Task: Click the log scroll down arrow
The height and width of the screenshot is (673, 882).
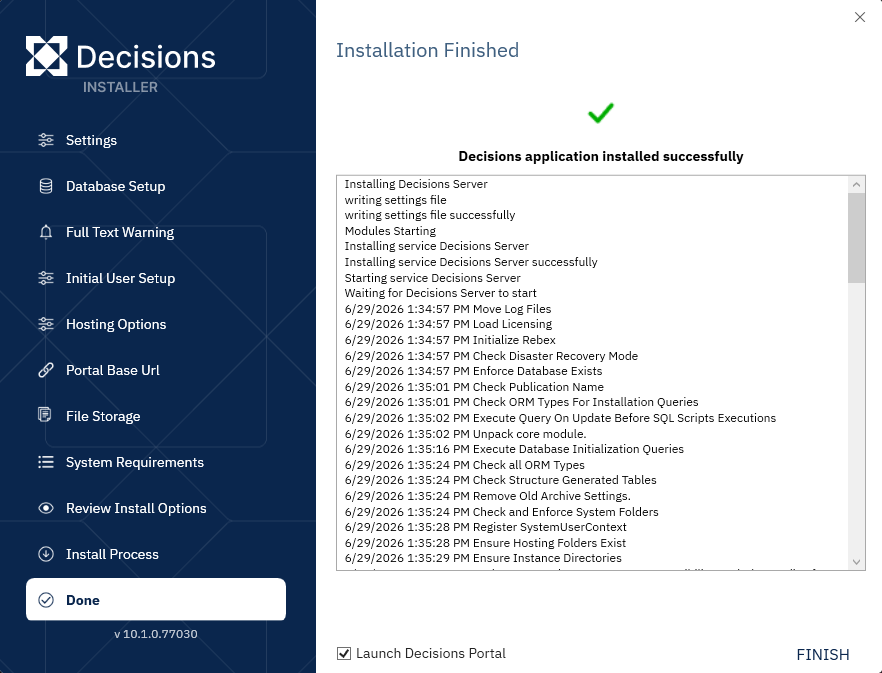Action: pyautogui.click(x=856, y=562)
